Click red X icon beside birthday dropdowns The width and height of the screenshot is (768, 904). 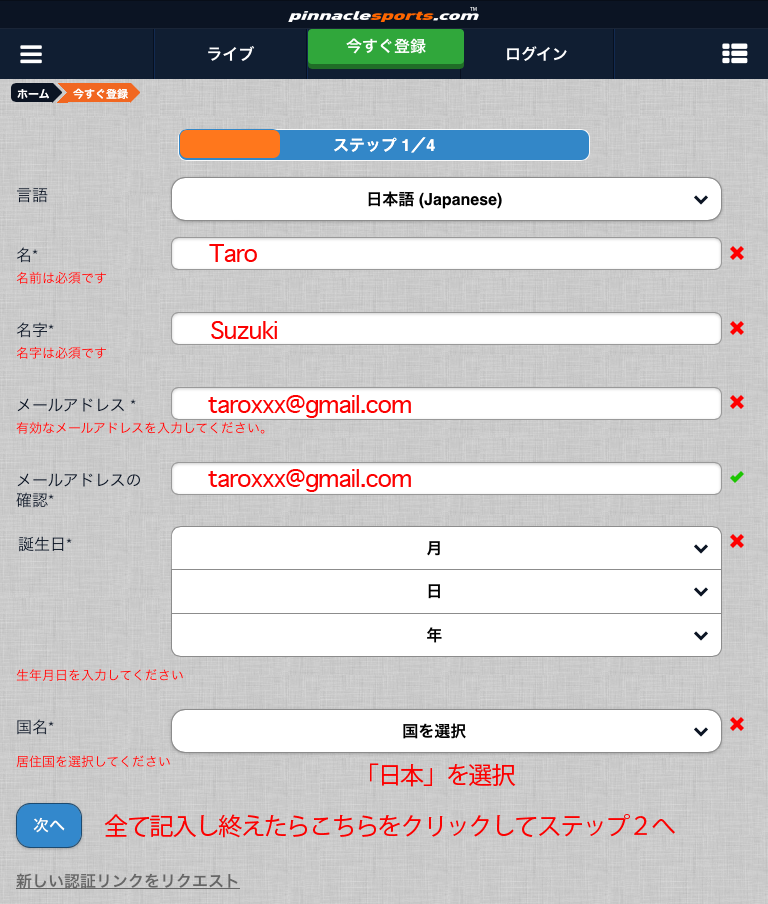(x=737, y=542)
